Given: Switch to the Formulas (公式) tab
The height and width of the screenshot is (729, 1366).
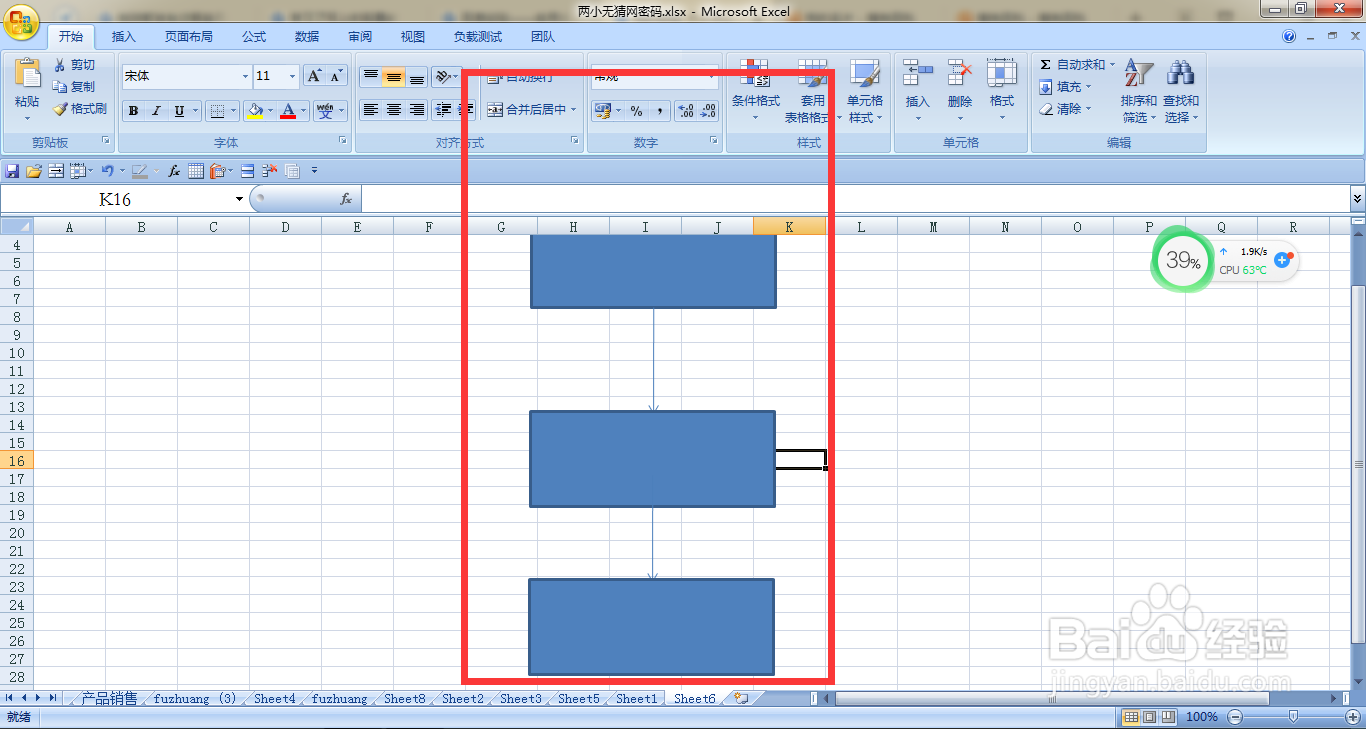Looking at the screenshot, I should tap(254, 37).
